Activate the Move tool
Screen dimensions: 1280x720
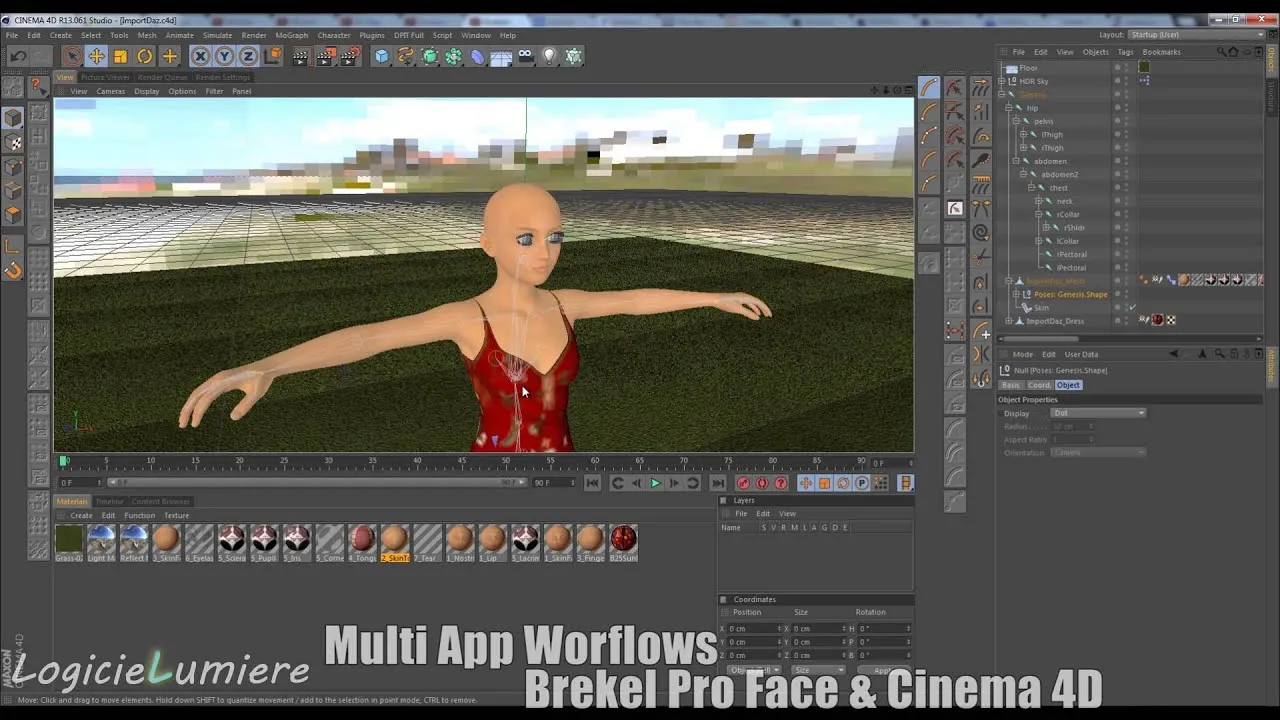[x=96, y=57]
